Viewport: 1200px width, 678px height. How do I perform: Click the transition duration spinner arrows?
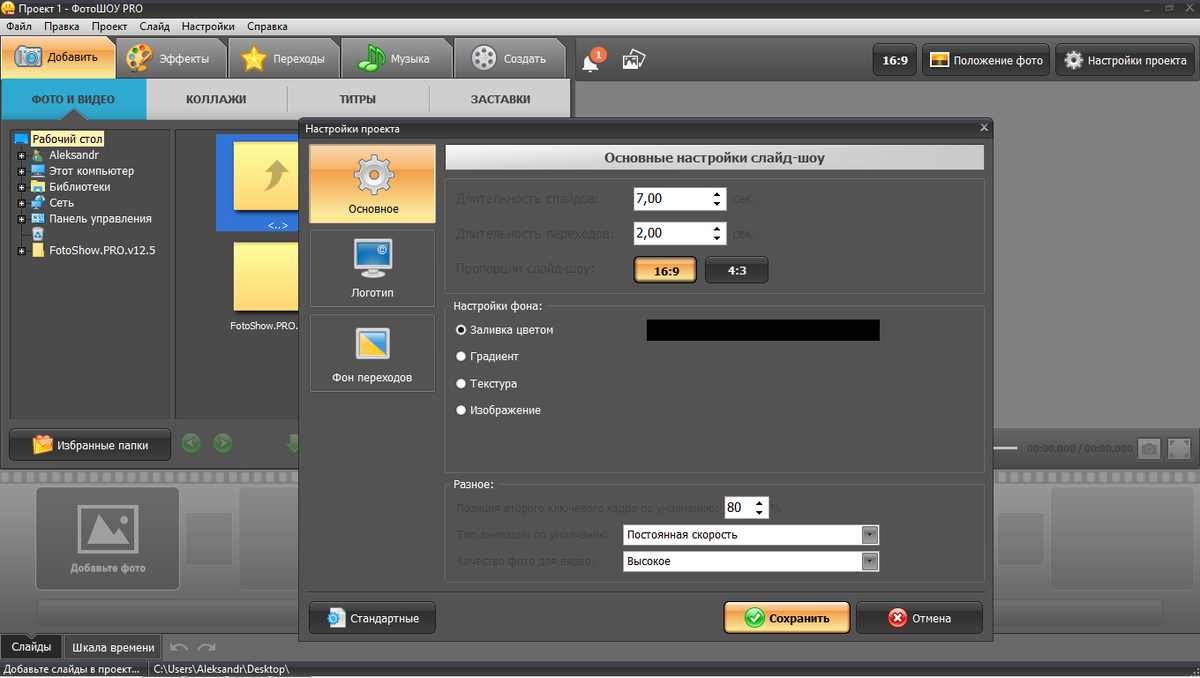click(x=717, y=233)
